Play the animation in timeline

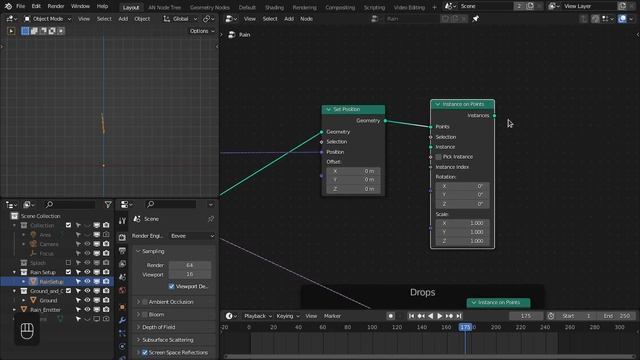pyautogui.click(x=440, y=316)
